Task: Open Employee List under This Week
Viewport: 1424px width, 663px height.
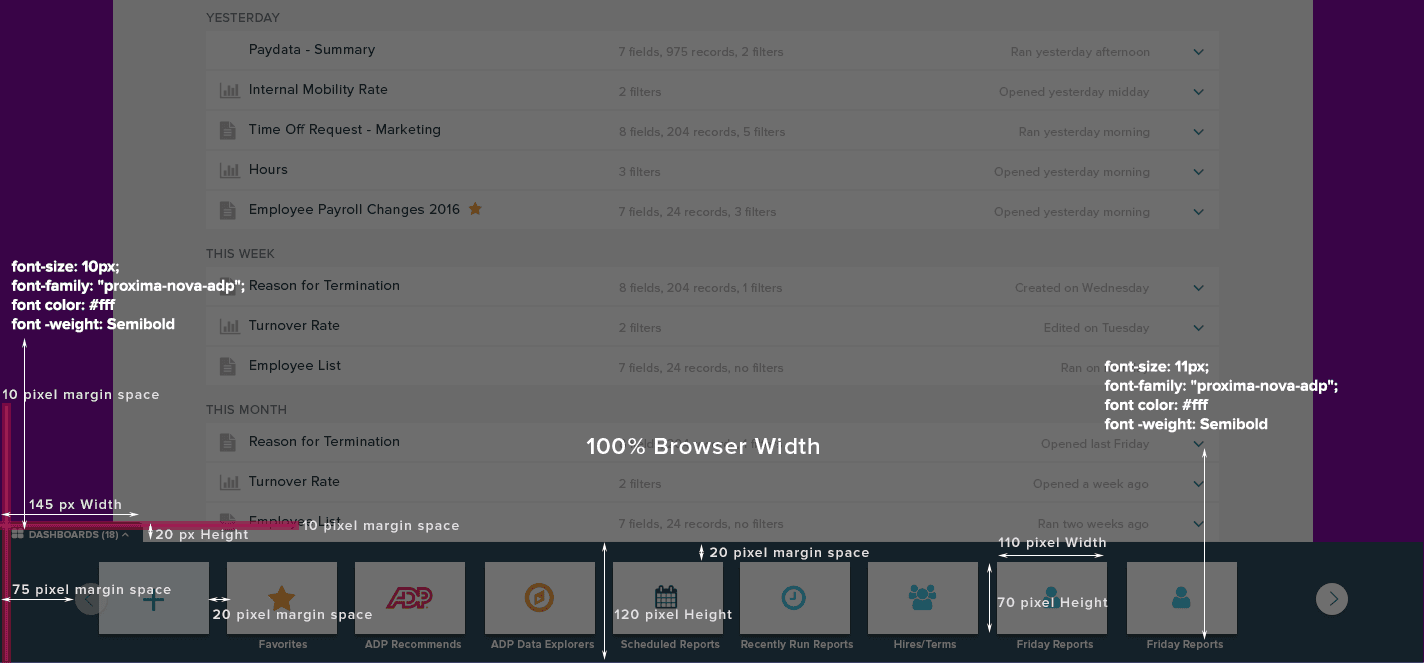Action: 295,366
